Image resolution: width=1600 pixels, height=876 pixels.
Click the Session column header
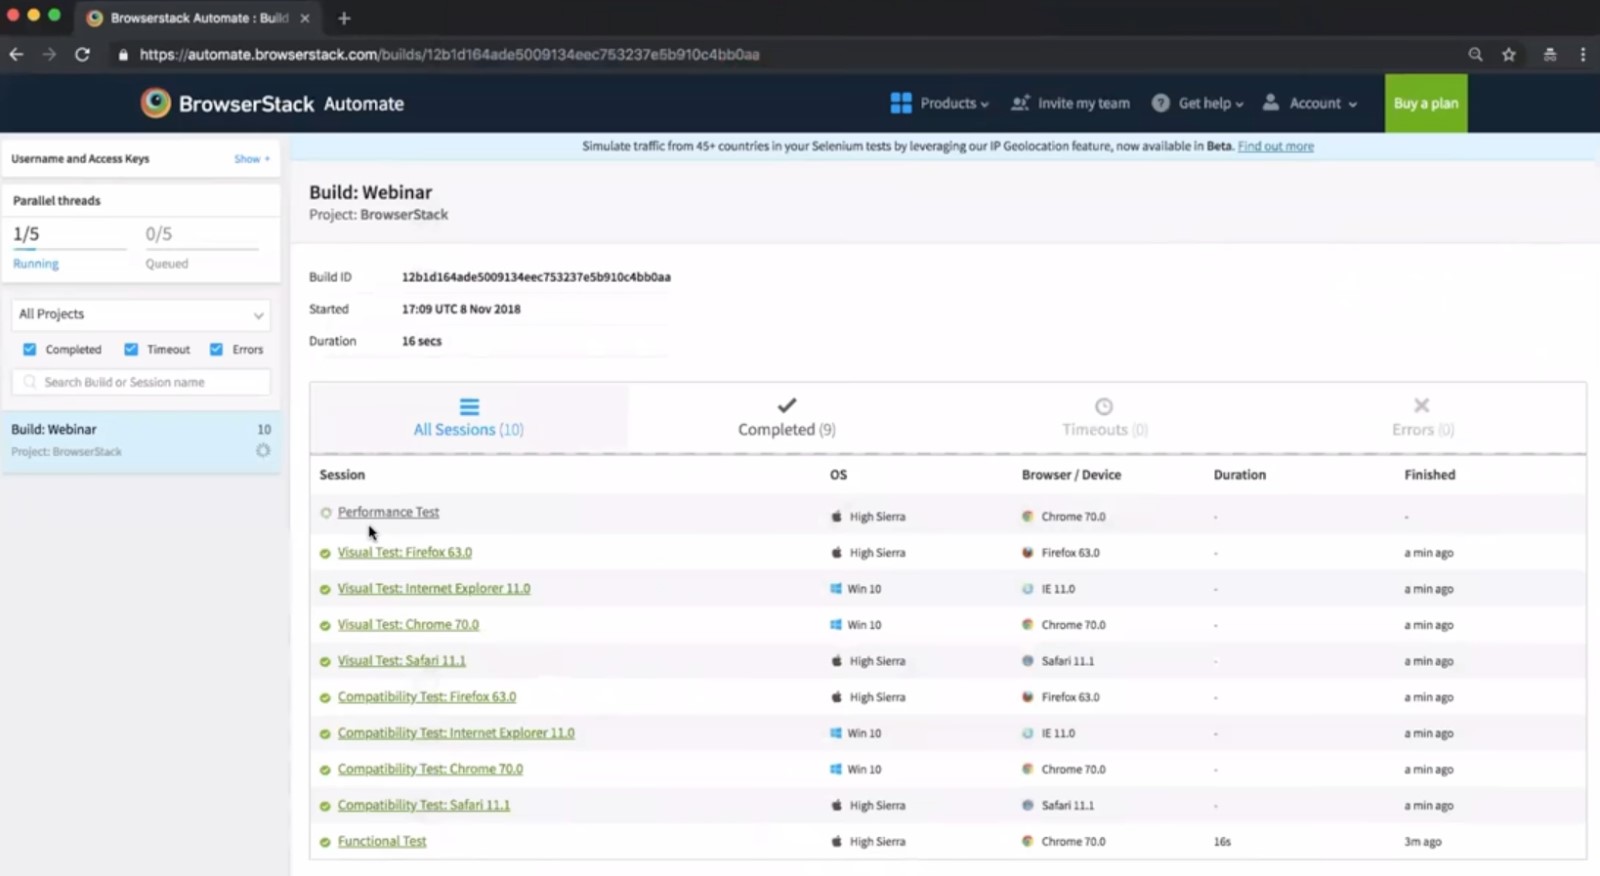click(342, 475)
